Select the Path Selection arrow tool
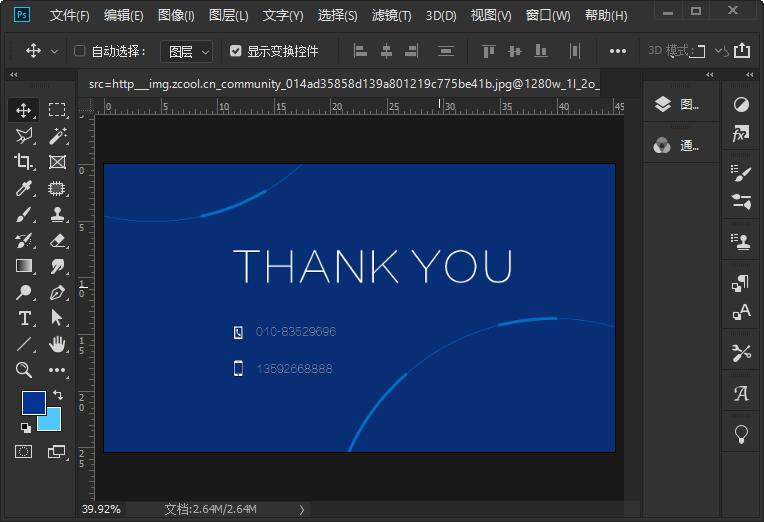Image resolution: width=764 pixels, height=522 pixels. point(57,318)
